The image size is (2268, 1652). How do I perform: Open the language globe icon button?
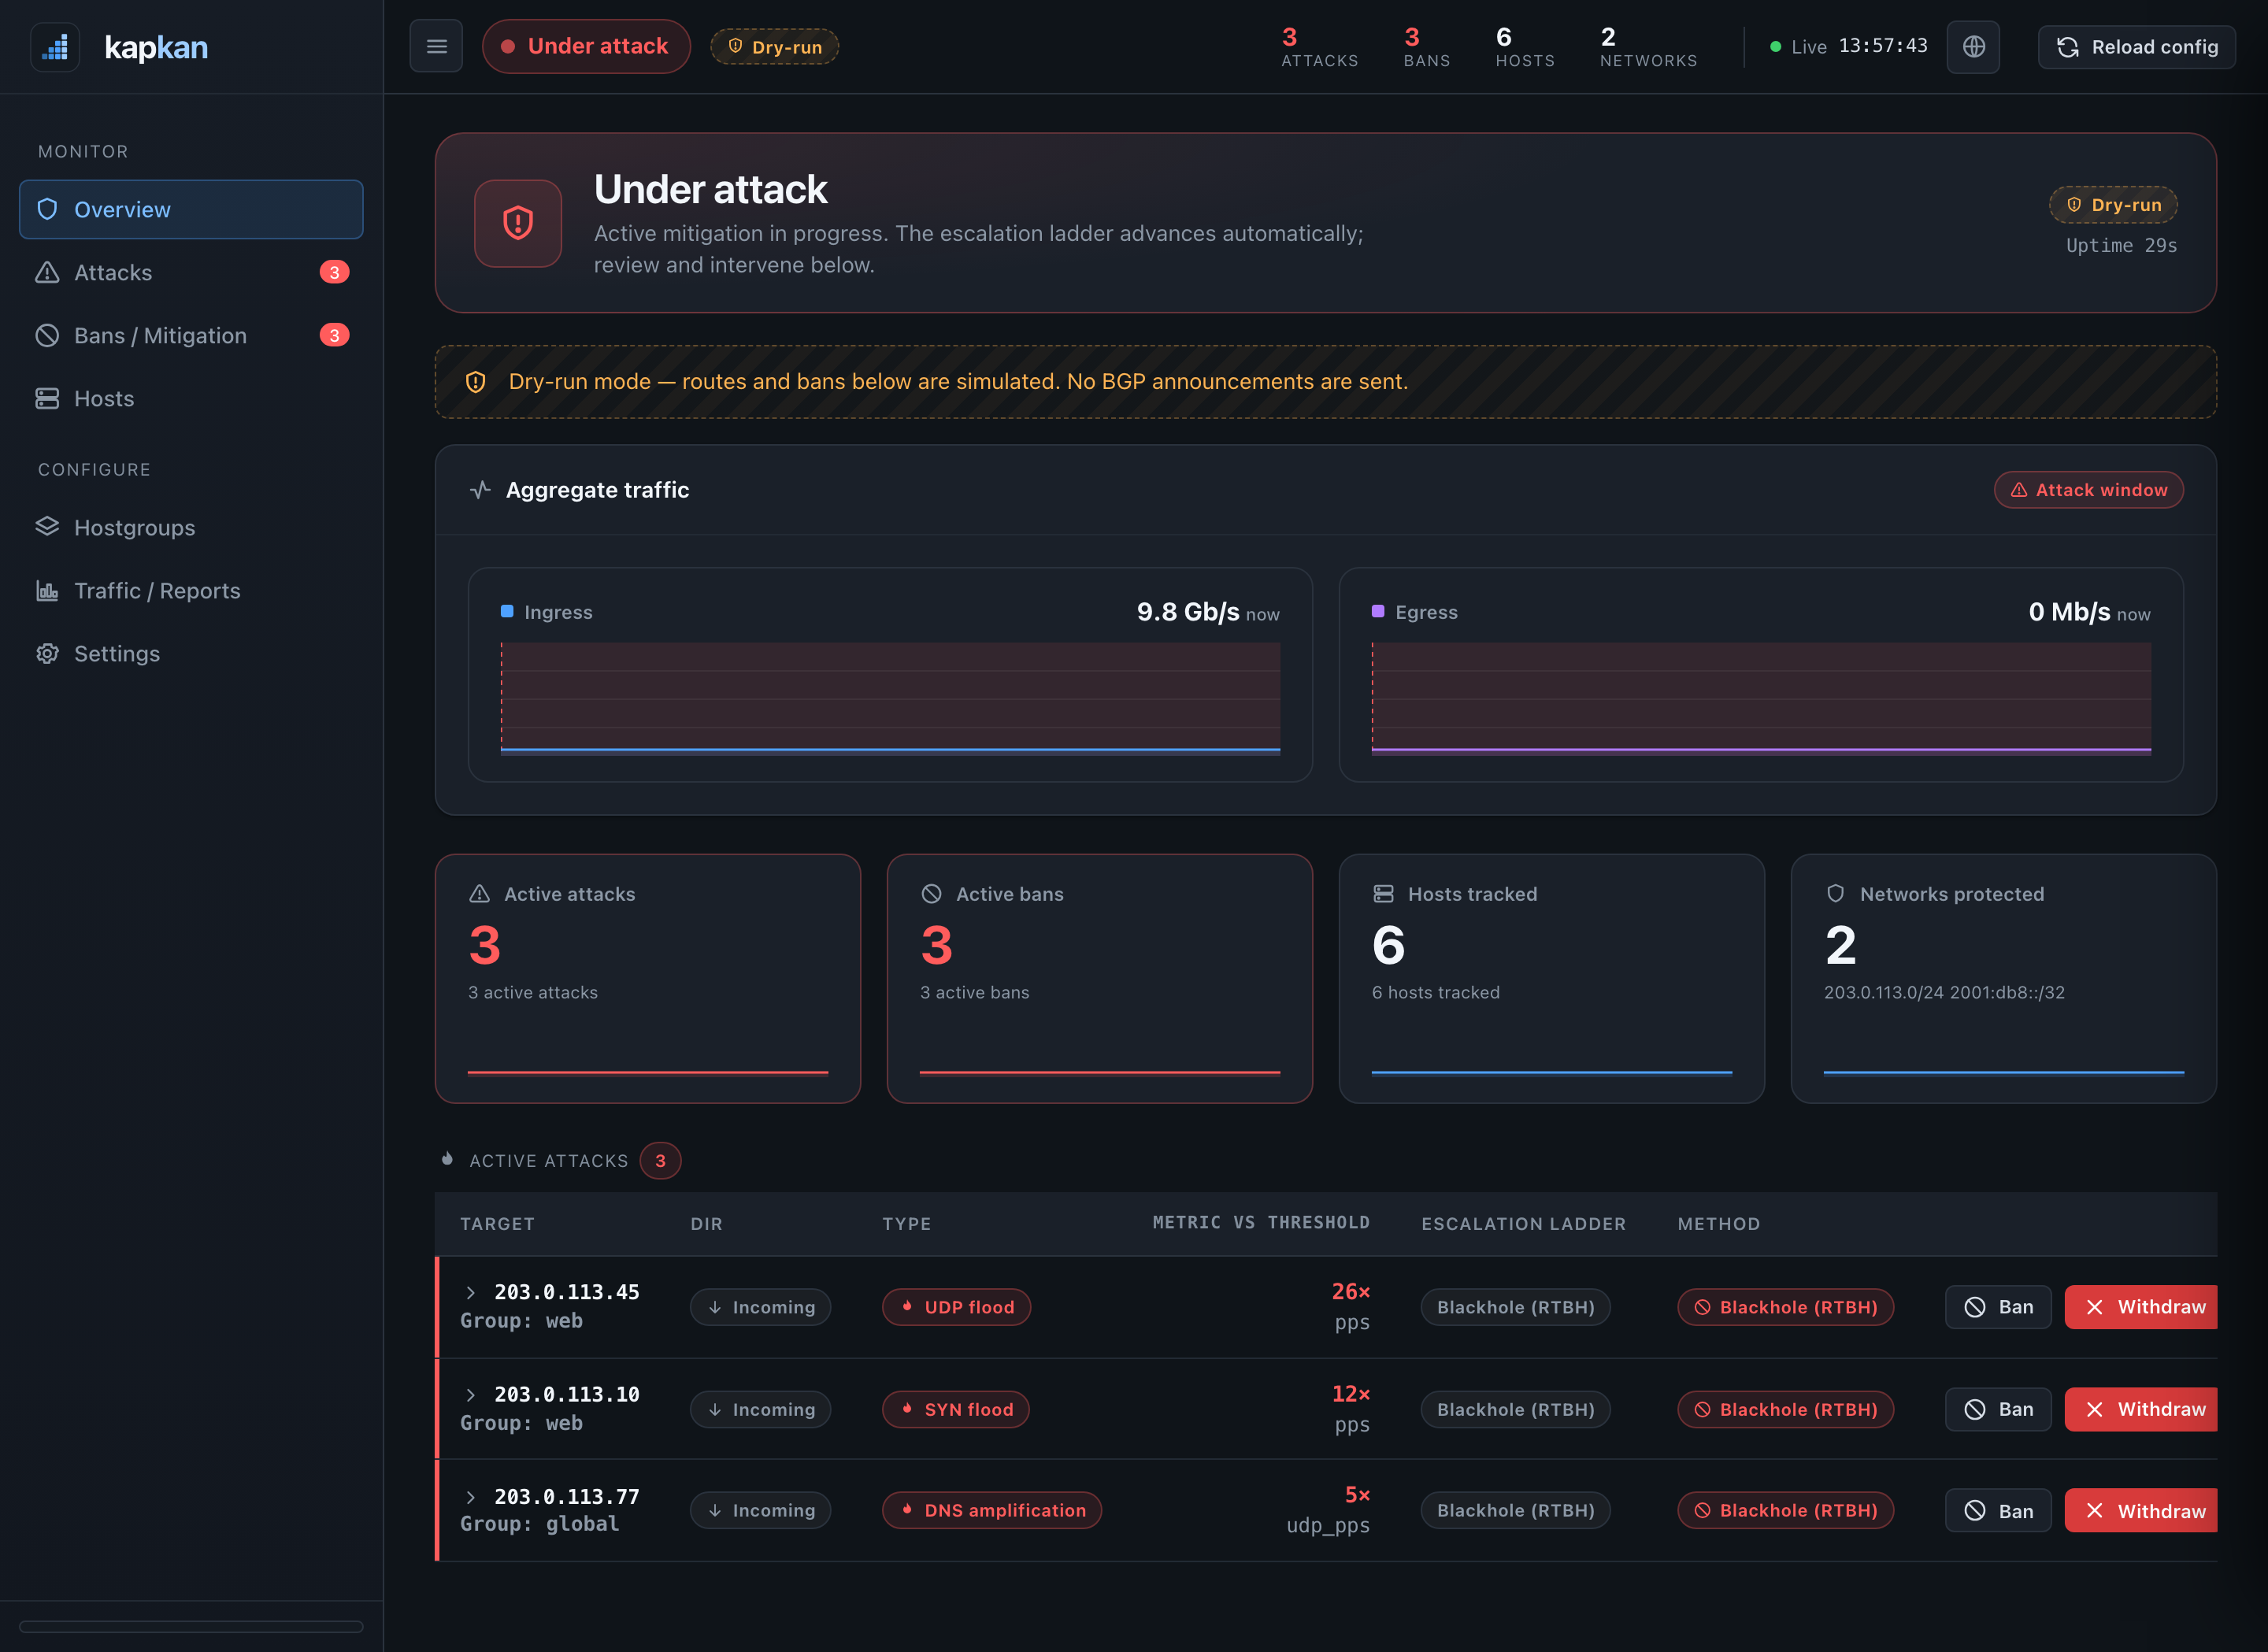pos(1973,46)
